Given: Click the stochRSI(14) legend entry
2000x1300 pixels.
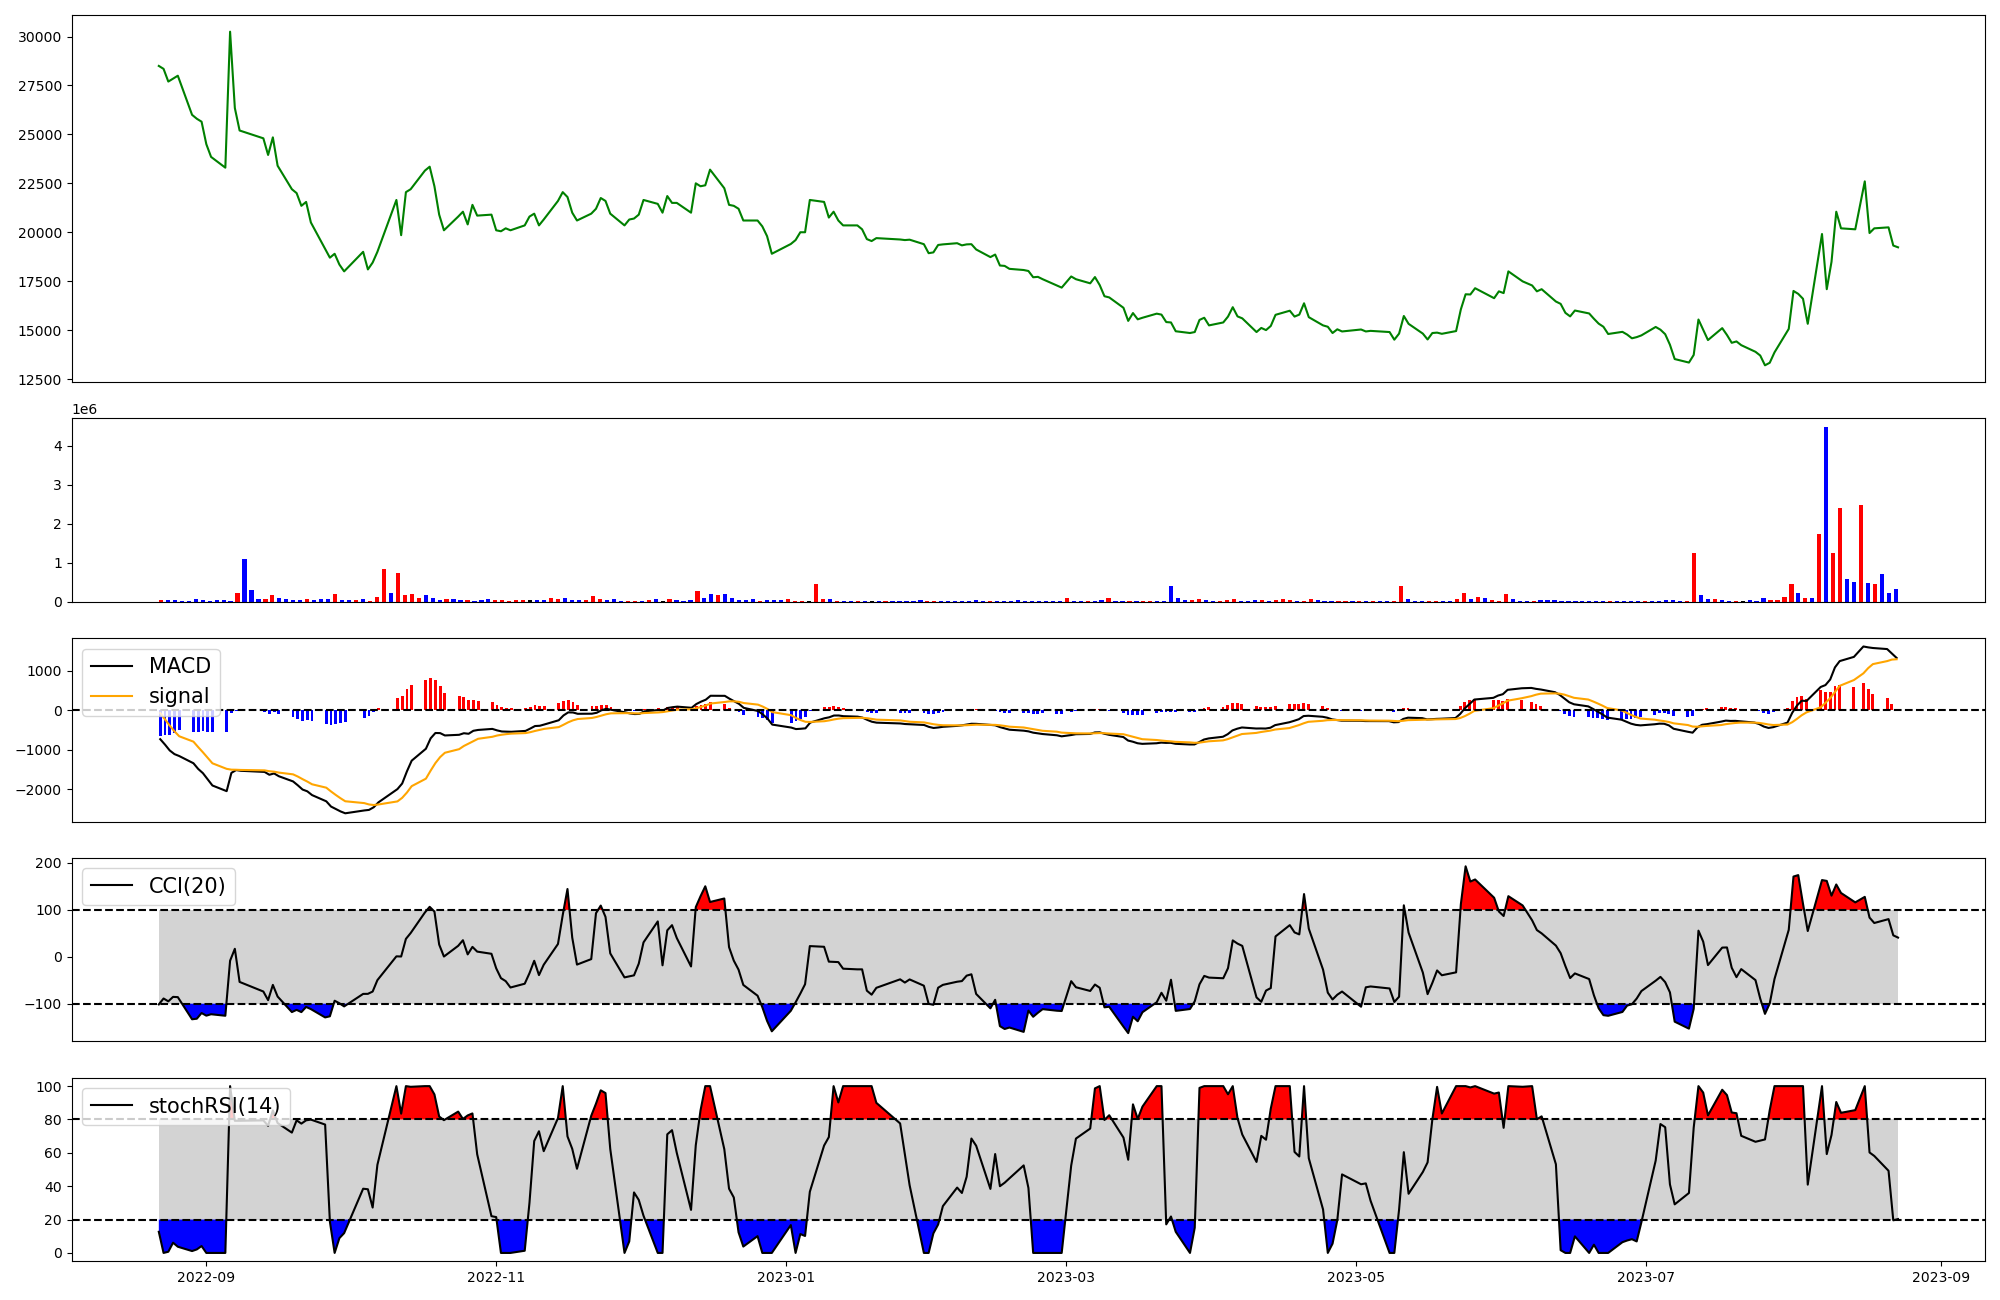Looking at the screenshot, I should (x=214, y=1106).
